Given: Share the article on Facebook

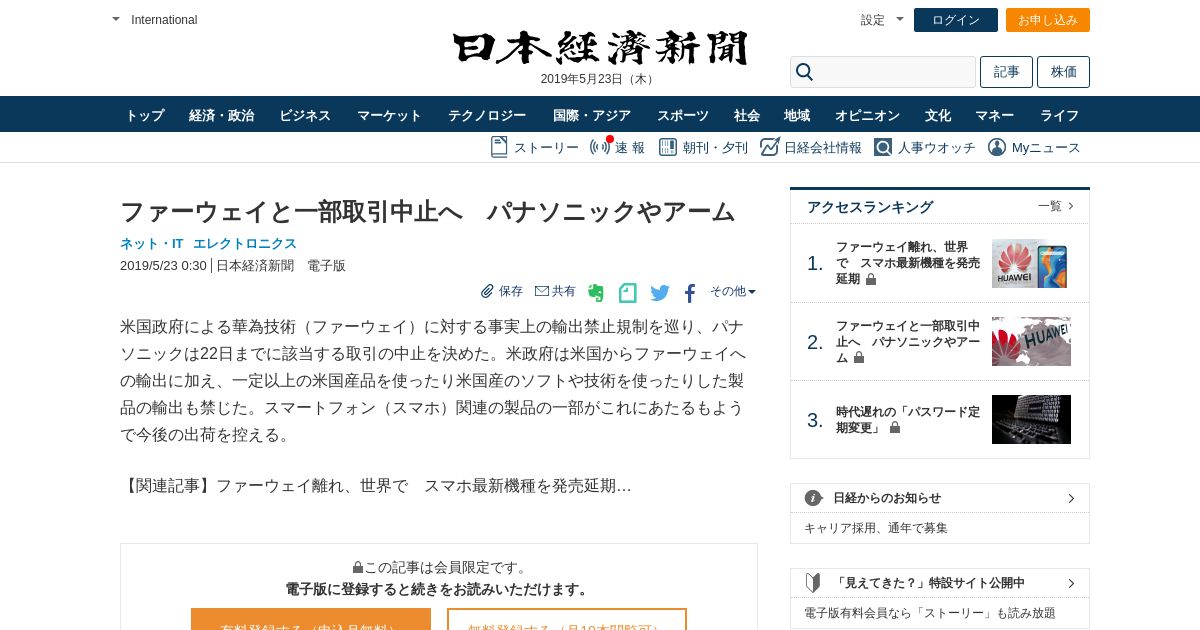Looking at the screenshot, I should 690,293.
